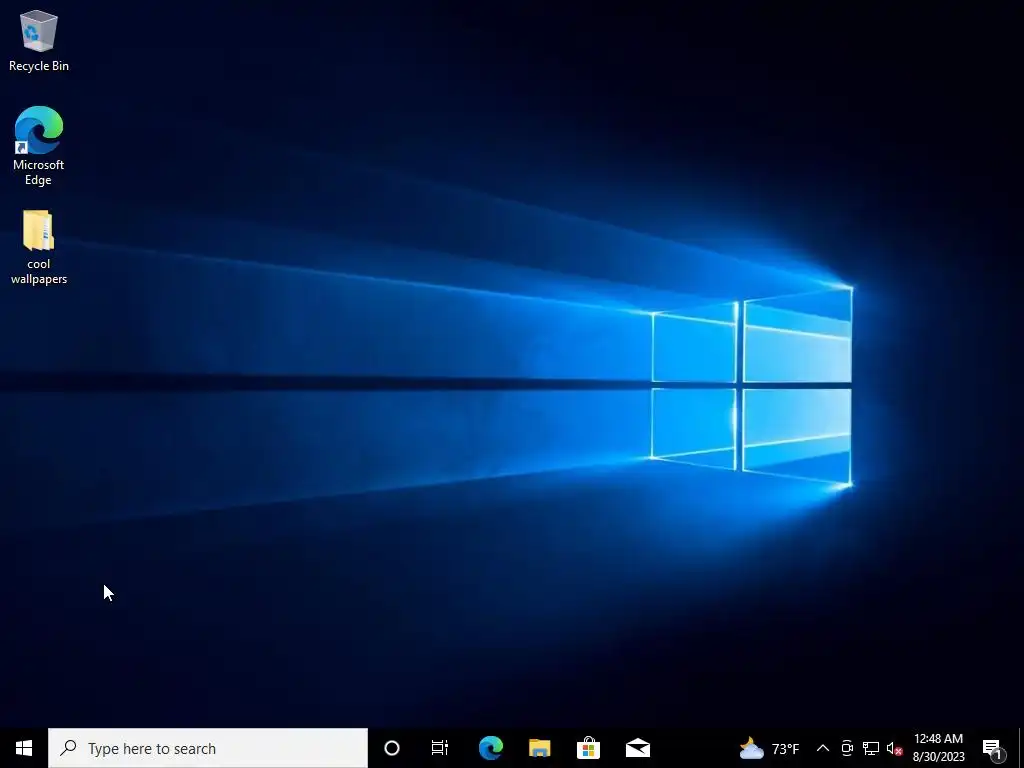Image resolution: width=1024 pixels, height=768 pixels.
Task: Select the Recycle Bin desktop icon
Action: 39,41
